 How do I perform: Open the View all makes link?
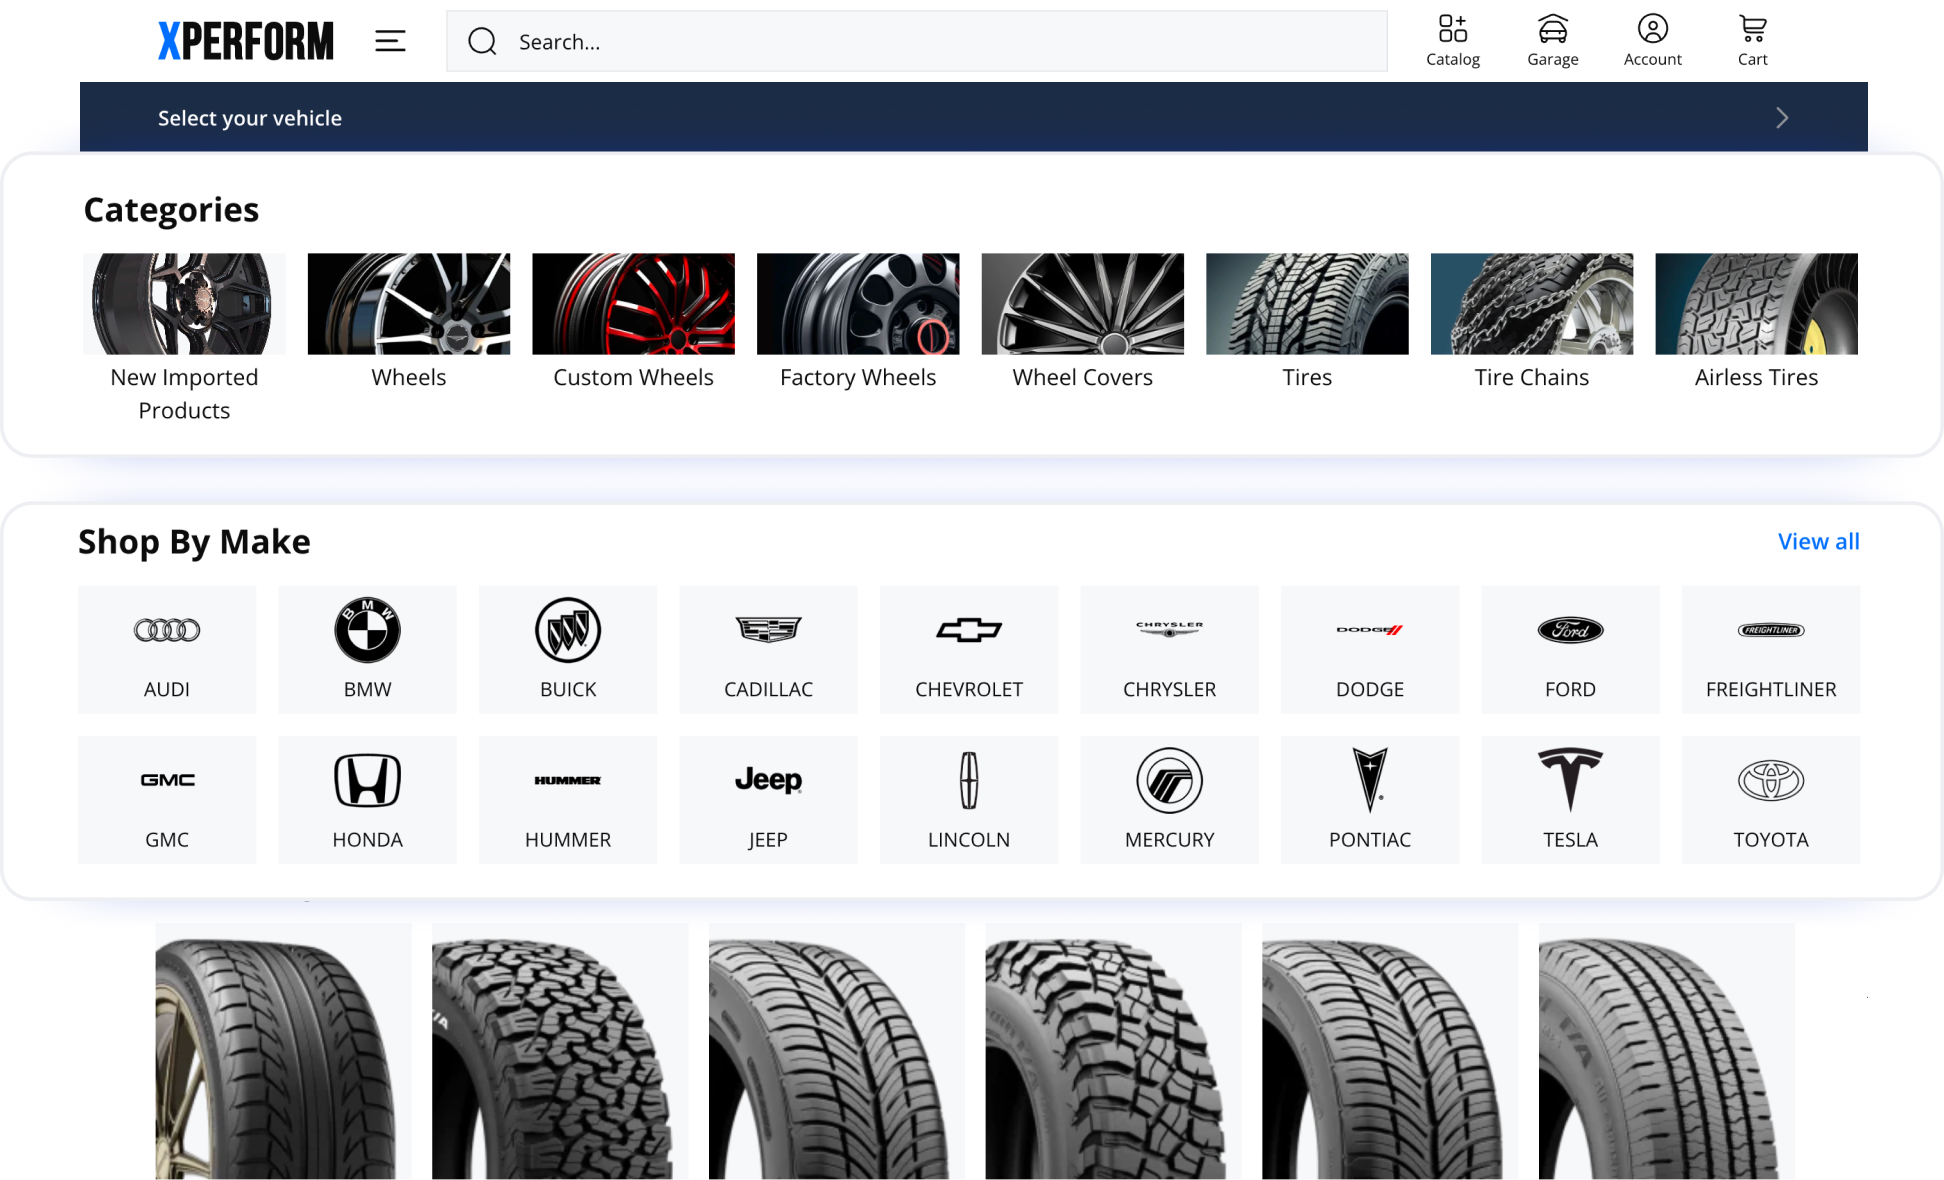point(1818,541)
